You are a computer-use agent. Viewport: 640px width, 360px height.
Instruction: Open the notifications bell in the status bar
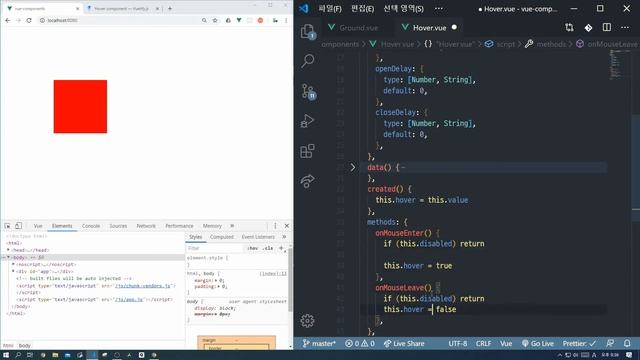coord(627,344)
